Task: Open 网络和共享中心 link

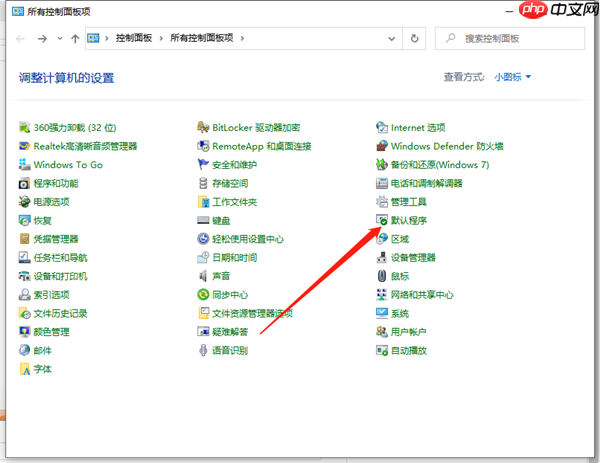Action: click(x=422, y=295)
